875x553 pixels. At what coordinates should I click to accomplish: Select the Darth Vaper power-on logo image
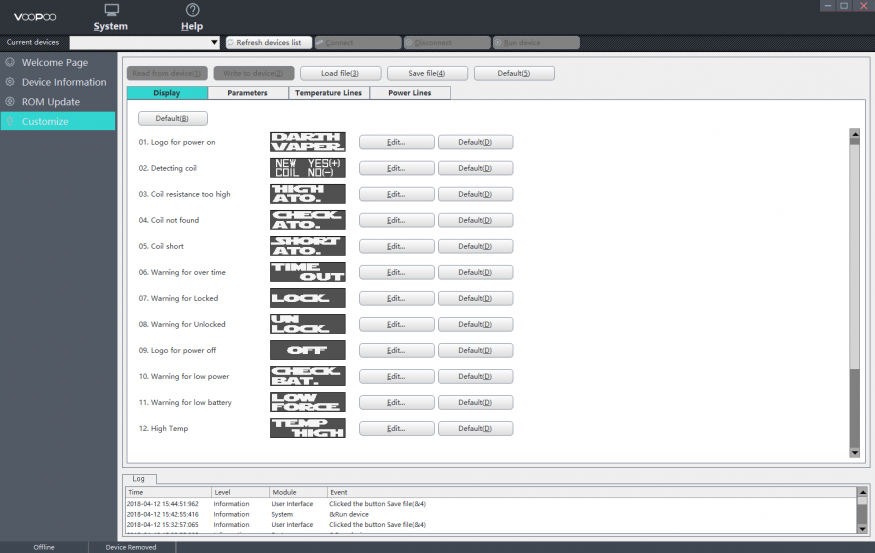307,142
